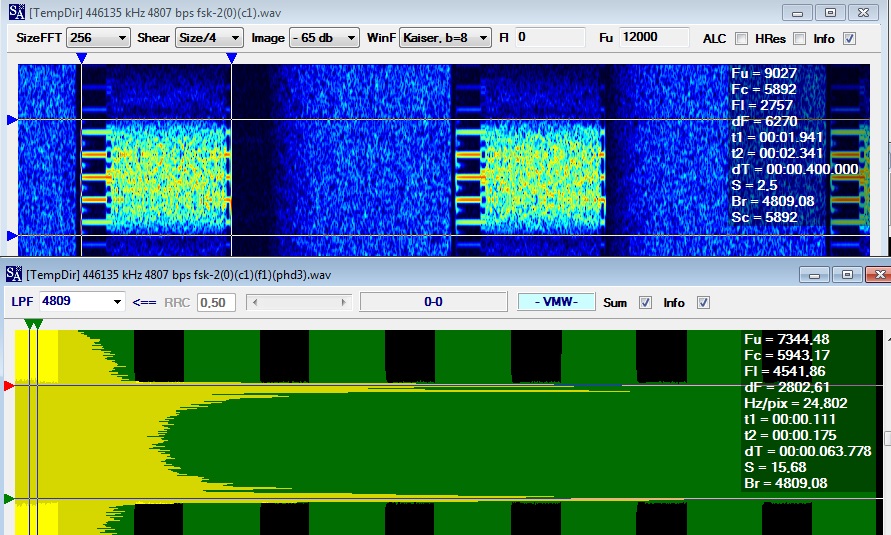The height and width of the screenshot is (535, 891).
Task: Toggle the ALC checkbox
Action: [x=741, y=39]
